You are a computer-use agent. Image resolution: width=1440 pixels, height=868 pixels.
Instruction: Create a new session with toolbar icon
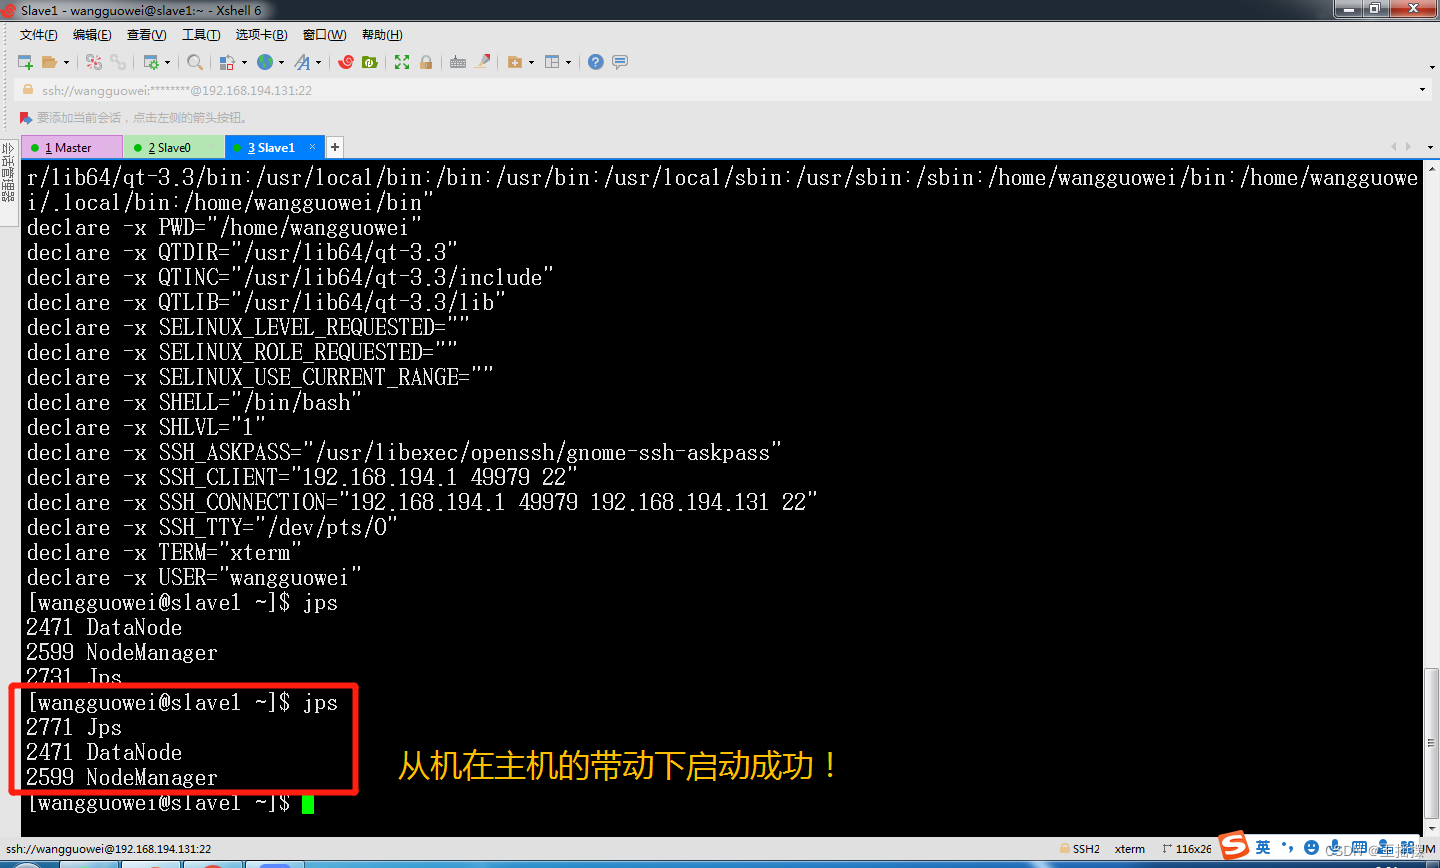[26, 62]
